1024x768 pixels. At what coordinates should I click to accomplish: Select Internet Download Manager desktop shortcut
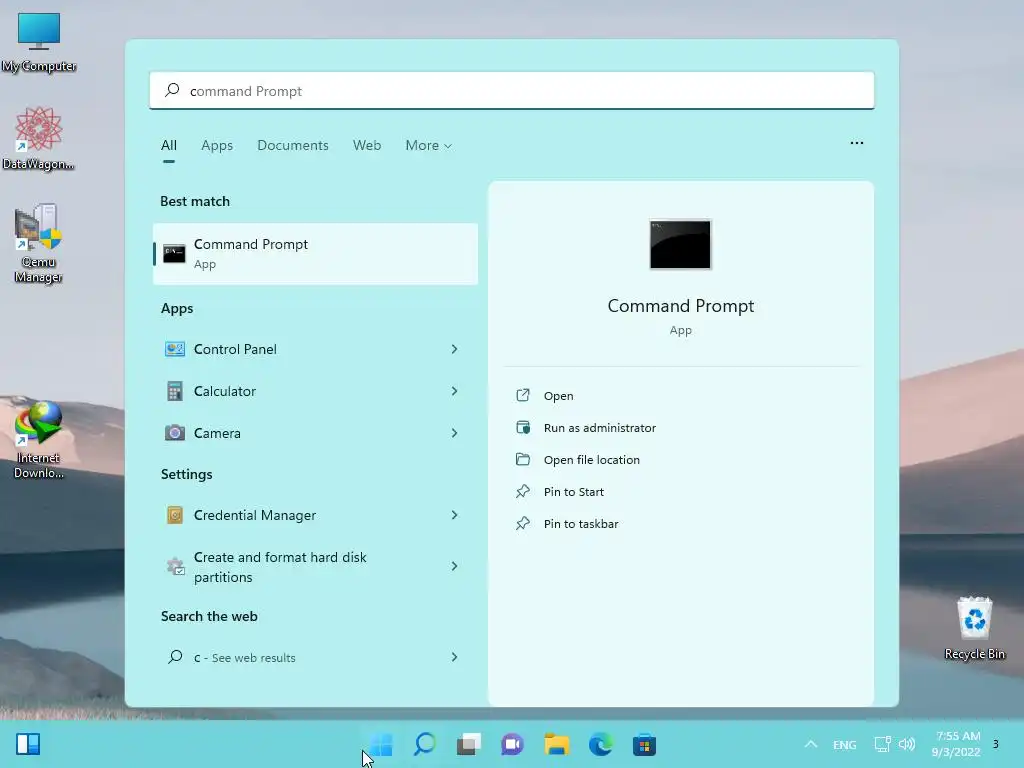pyautogui.click(x=39, y=440)
